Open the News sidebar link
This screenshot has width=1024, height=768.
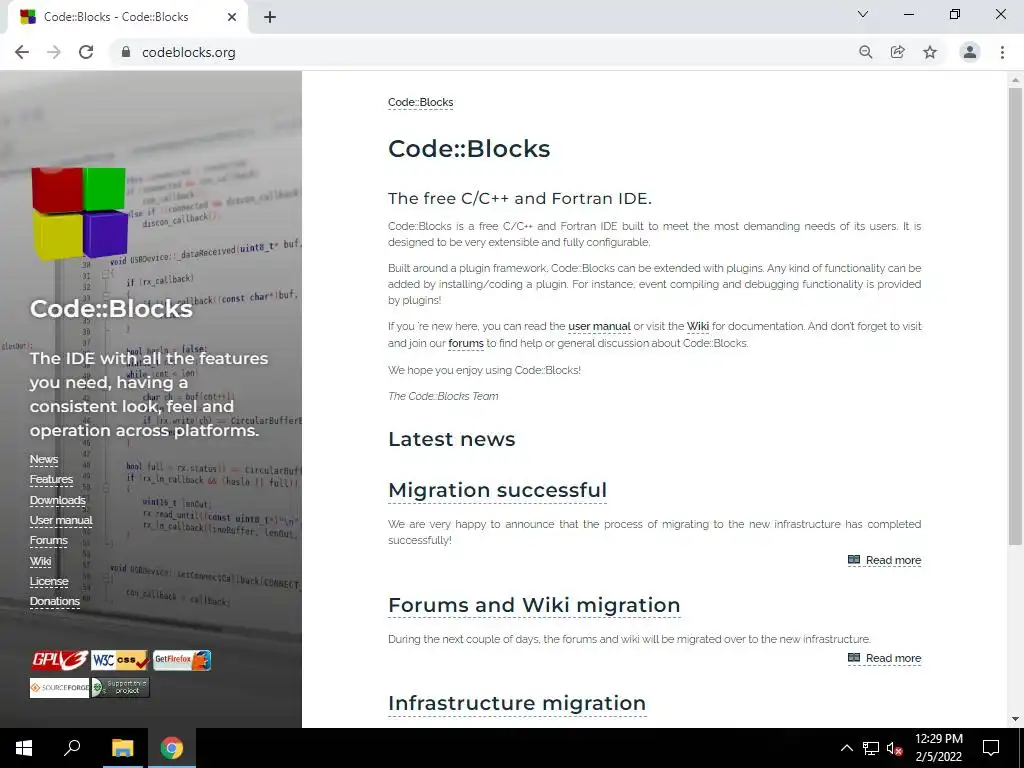pos(44,460)
